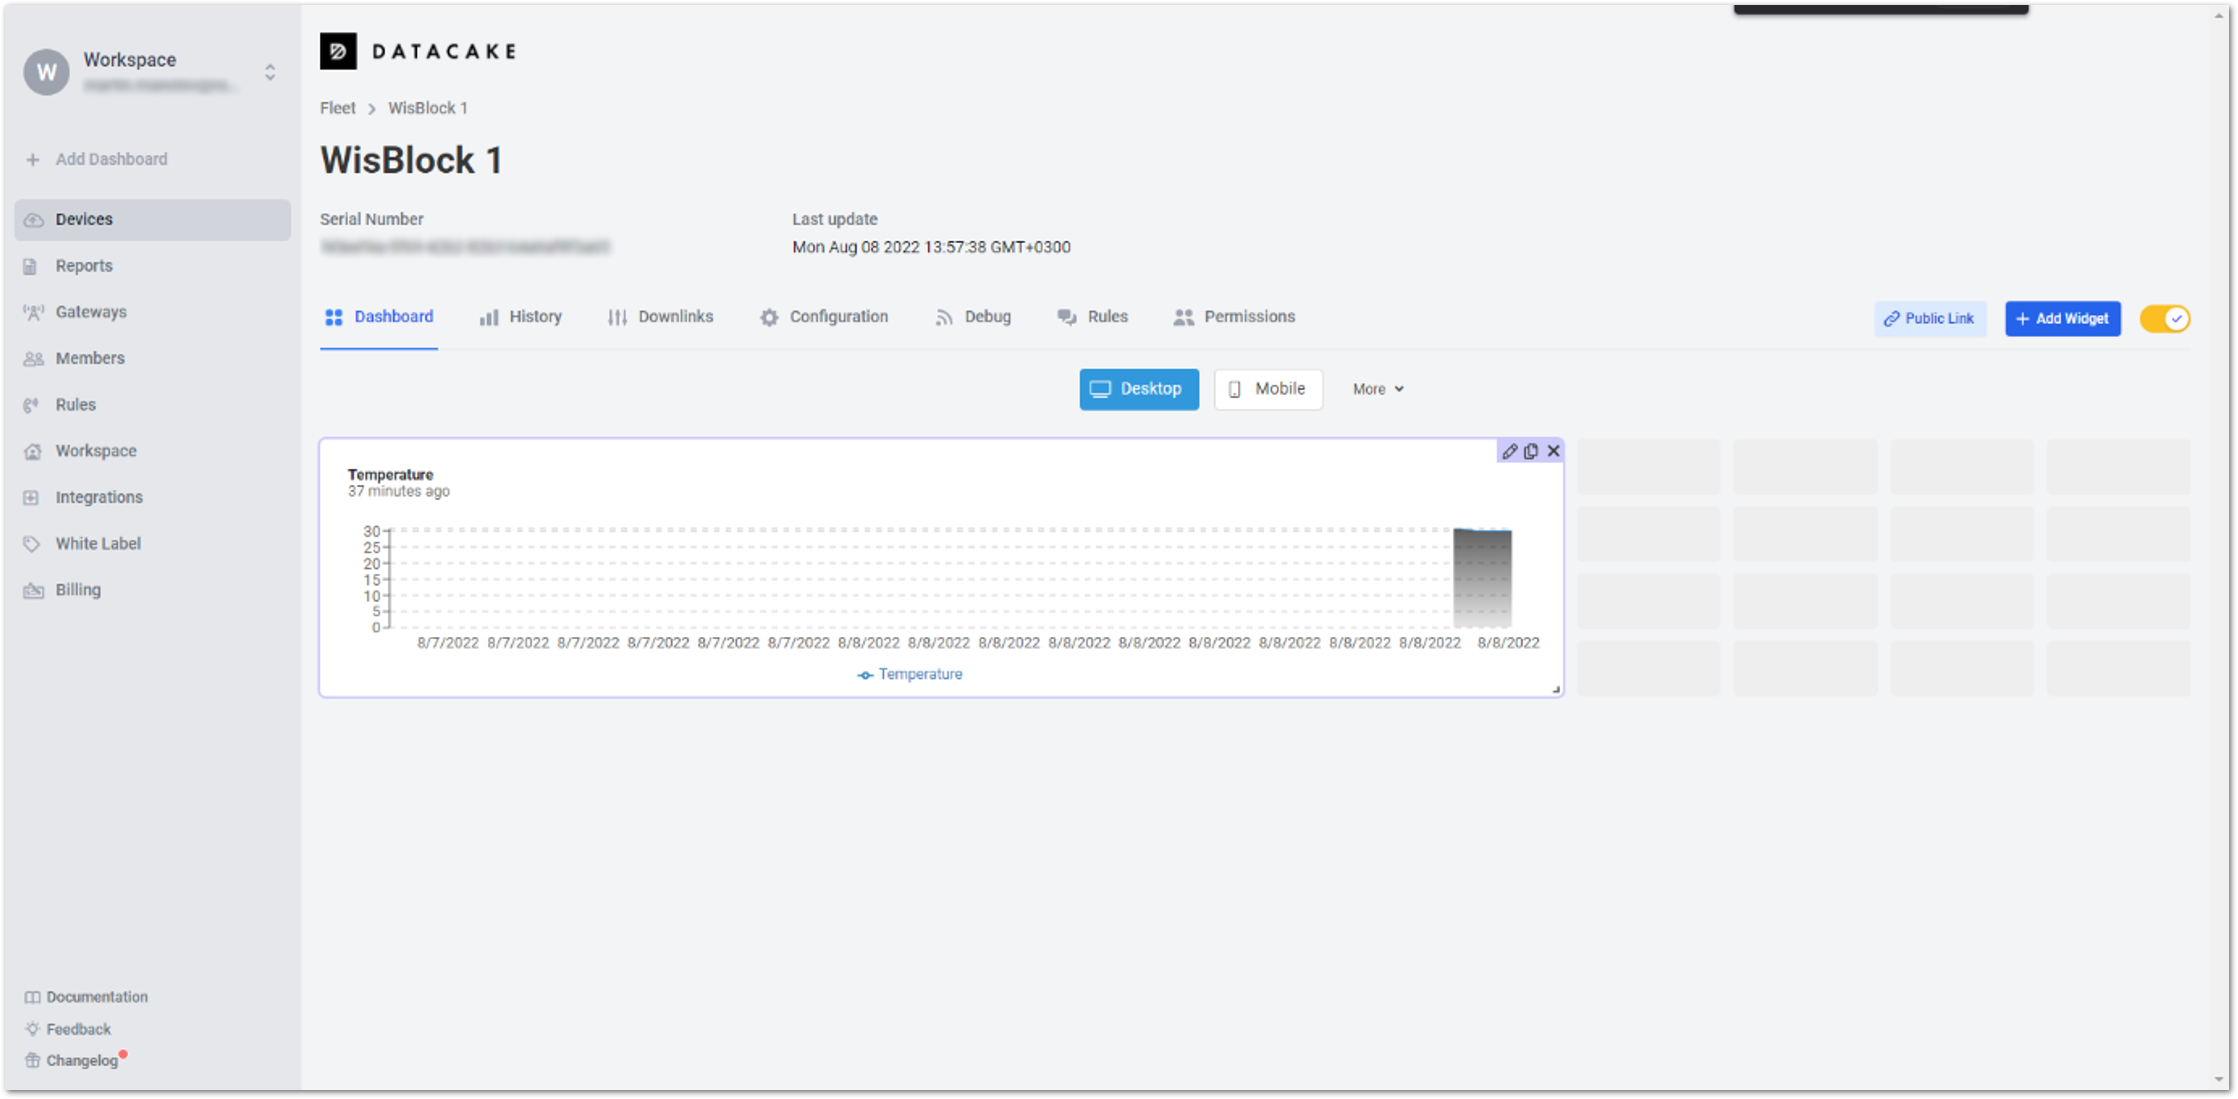Image resolution: width=2238 pixels, height=1099 pixels.
Task: Switch to Mobile layout view
Action: point(1267,389)
